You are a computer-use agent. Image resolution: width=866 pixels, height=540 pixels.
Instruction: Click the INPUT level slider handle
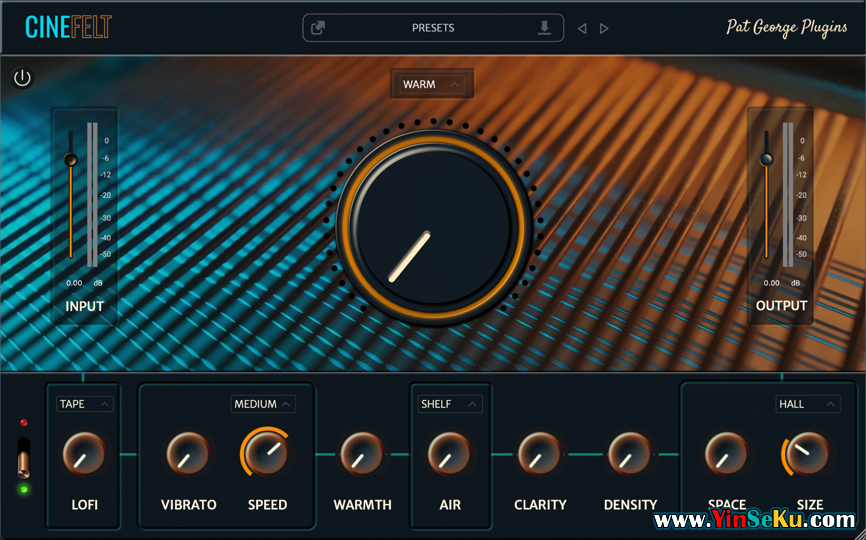[70, 160]
